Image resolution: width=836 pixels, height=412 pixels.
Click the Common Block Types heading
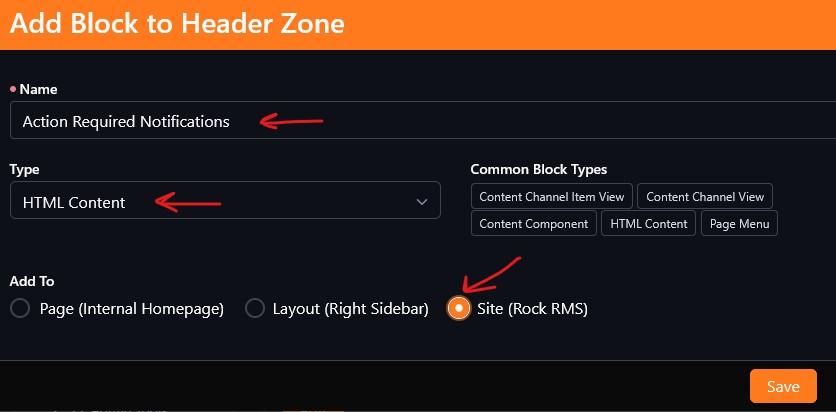[538, 169]
